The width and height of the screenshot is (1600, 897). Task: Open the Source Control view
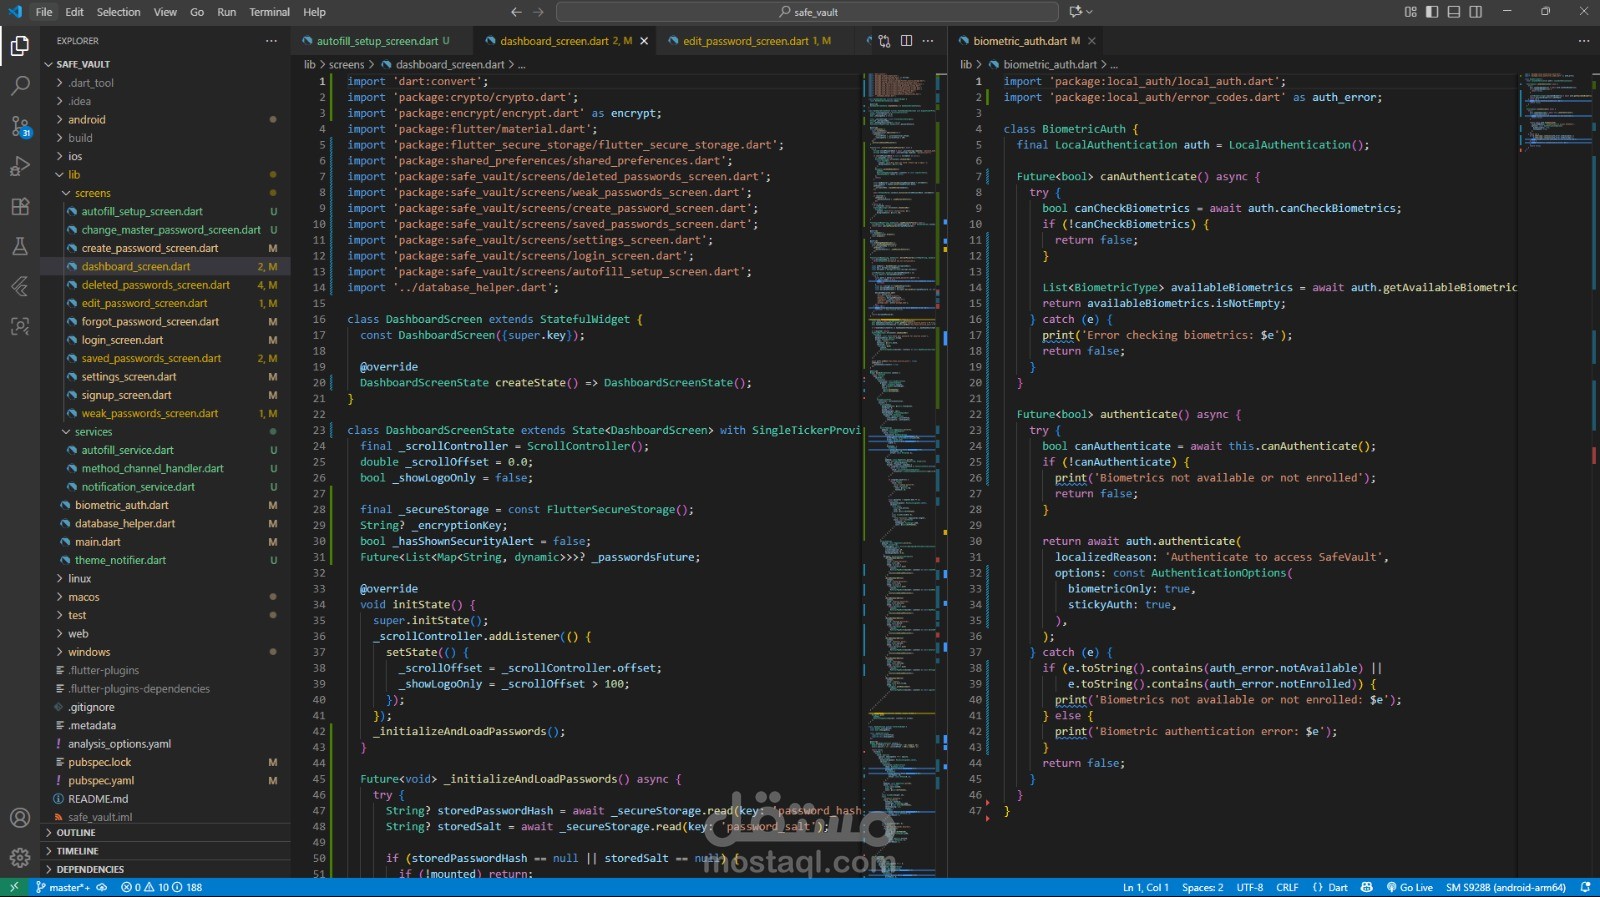point(20,127)
